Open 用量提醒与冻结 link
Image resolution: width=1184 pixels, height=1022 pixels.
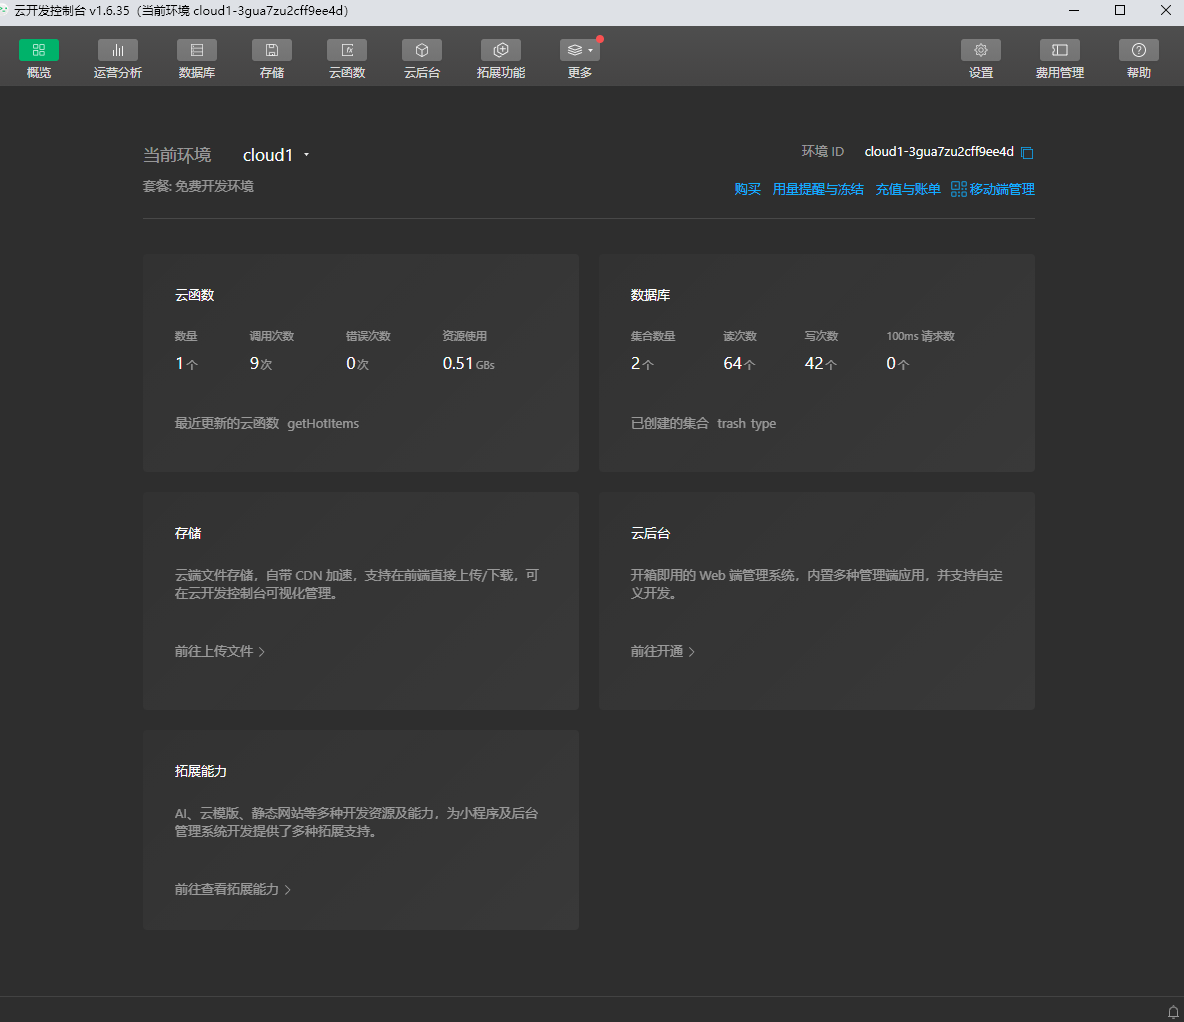818,189
